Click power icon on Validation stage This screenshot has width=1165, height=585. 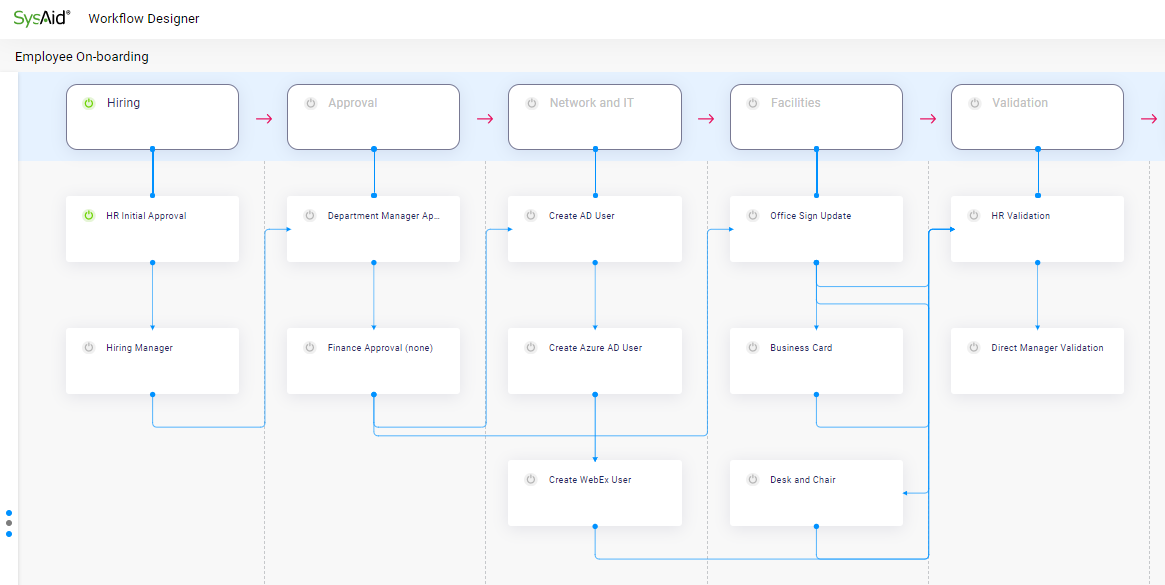[974, 103]
